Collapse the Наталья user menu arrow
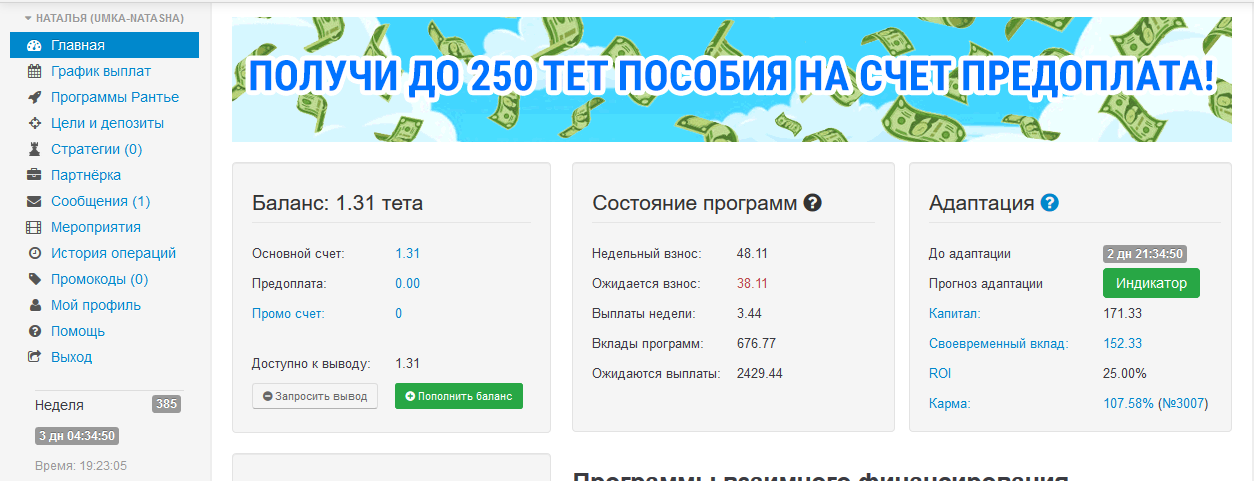The image size is (1254, 481). pos(28,18)
